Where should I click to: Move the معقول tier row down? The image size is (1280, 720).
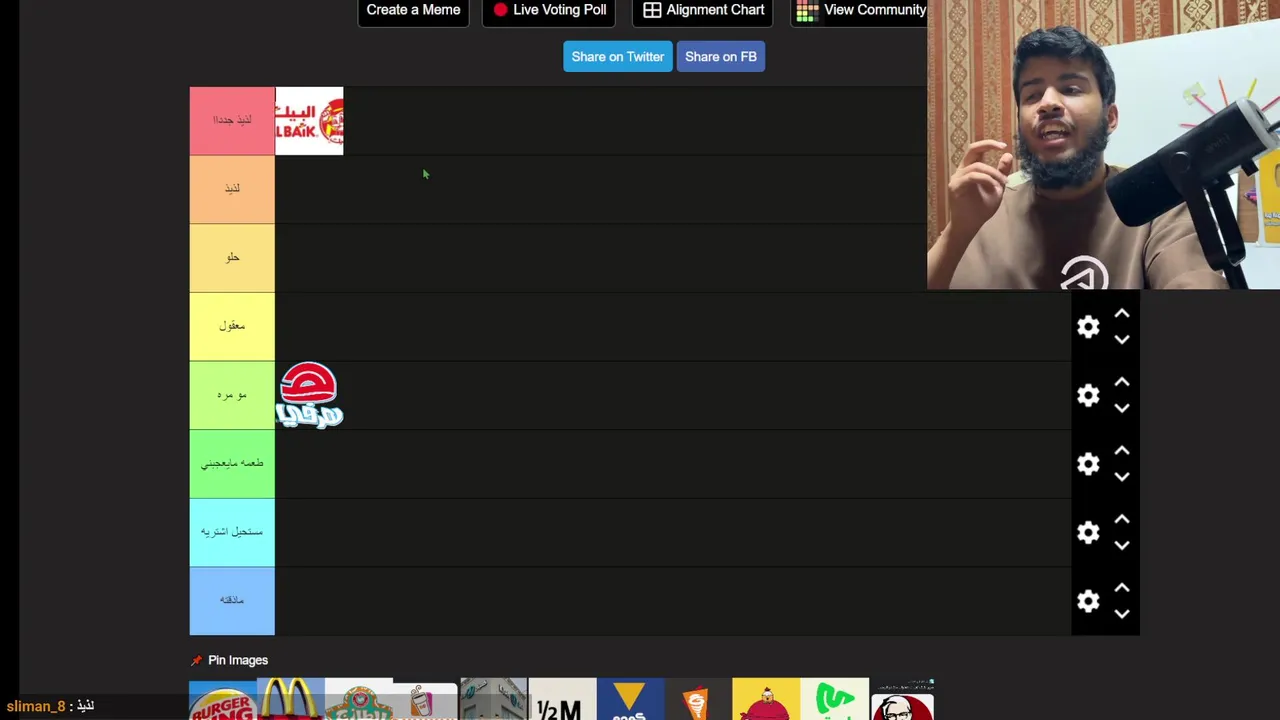pos(1122,340)
